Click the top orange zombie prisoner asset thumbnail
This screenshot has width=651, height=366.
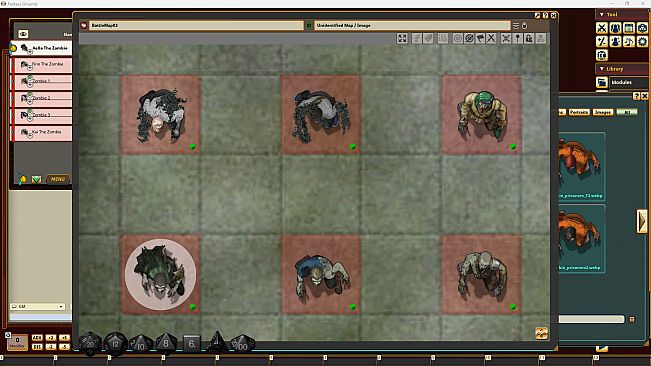pos(581,166)
